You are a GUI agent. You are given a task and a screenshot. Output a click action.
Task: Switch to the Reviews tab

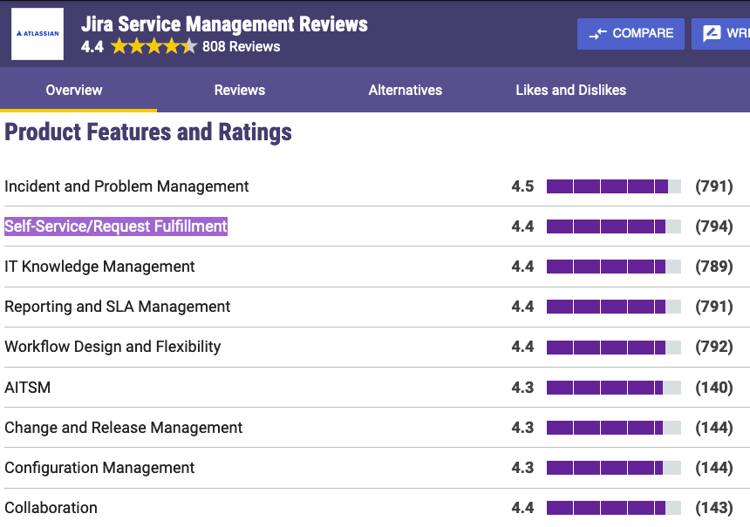click(x=240, y=90)
